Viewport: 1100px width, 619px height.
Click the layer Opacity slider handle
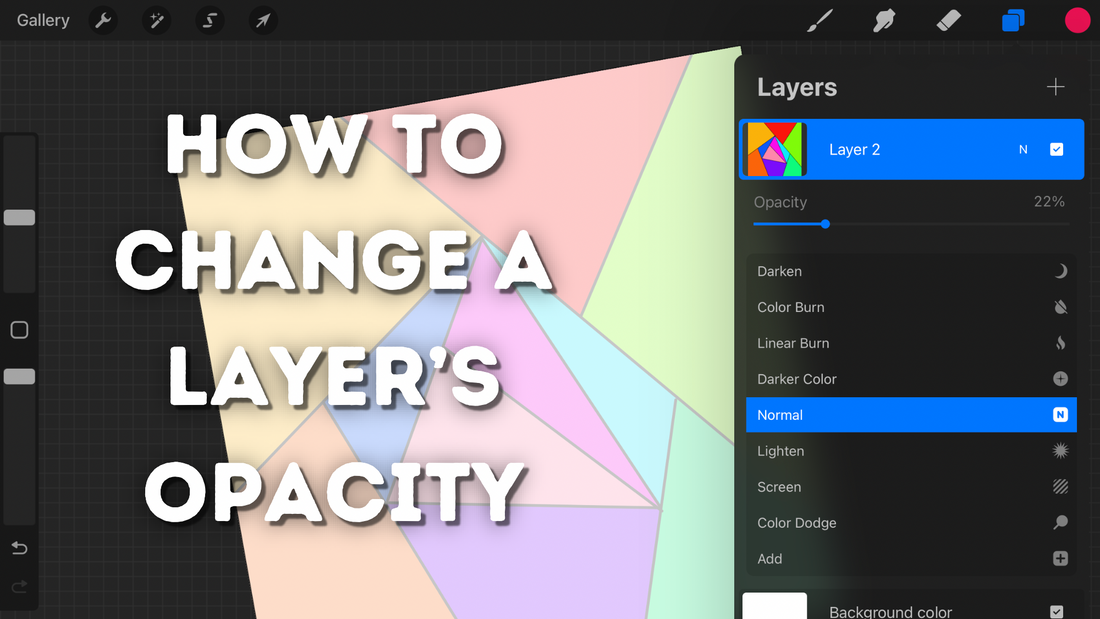(x=825, y=224)
